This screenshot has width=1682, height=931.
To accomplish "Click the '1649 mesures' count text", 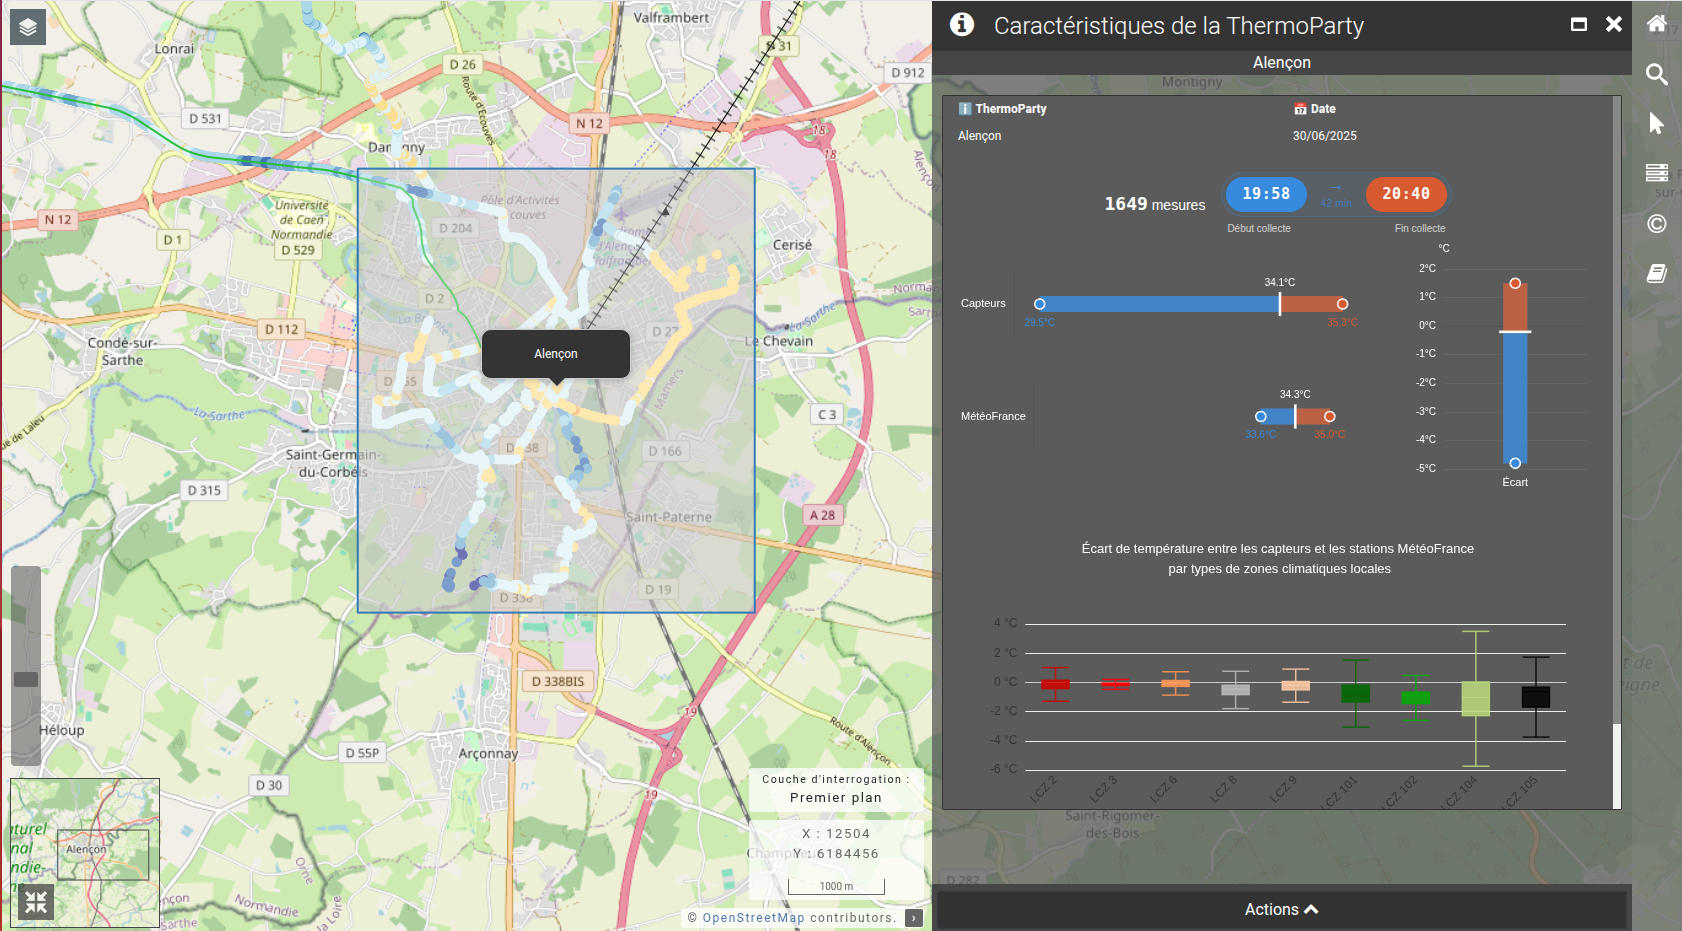I will click(1155, 204).
